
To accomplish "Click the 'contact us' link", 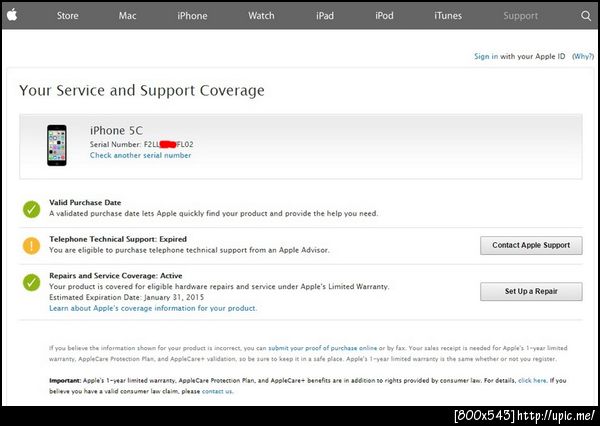I will pyautogui.click(x=217, y=391).
